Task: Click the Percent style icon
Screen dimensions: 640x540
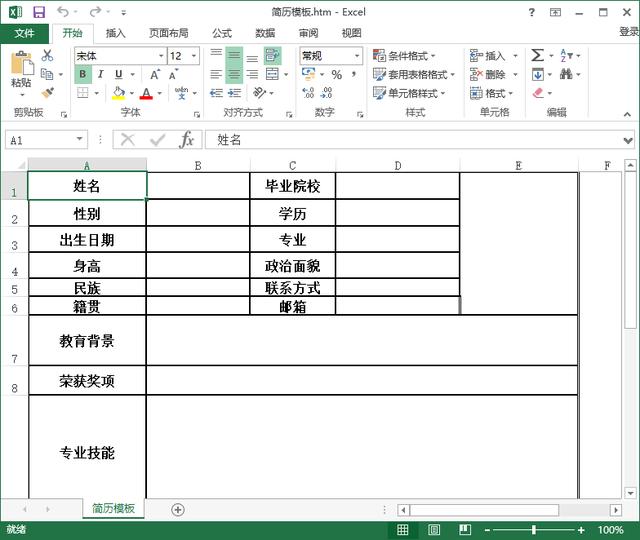Action: tap(337, 75)
